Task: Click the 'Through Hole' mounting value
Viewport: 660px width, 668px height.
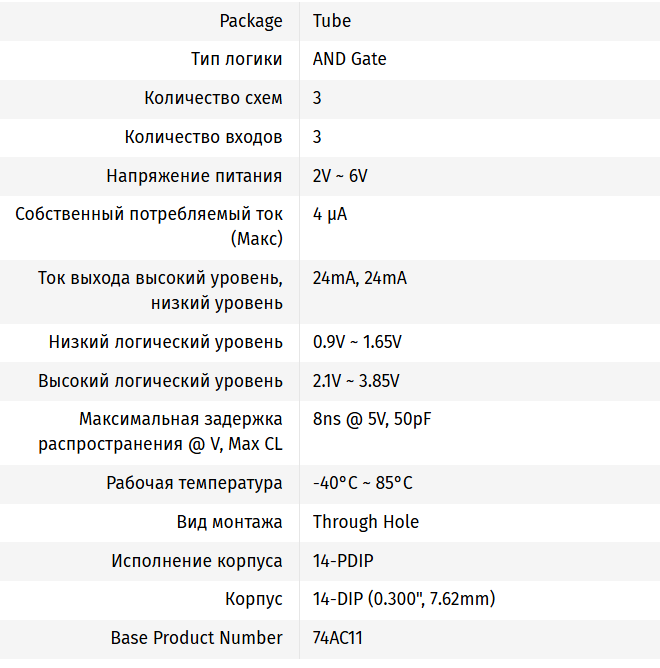Action: point(366,522)
